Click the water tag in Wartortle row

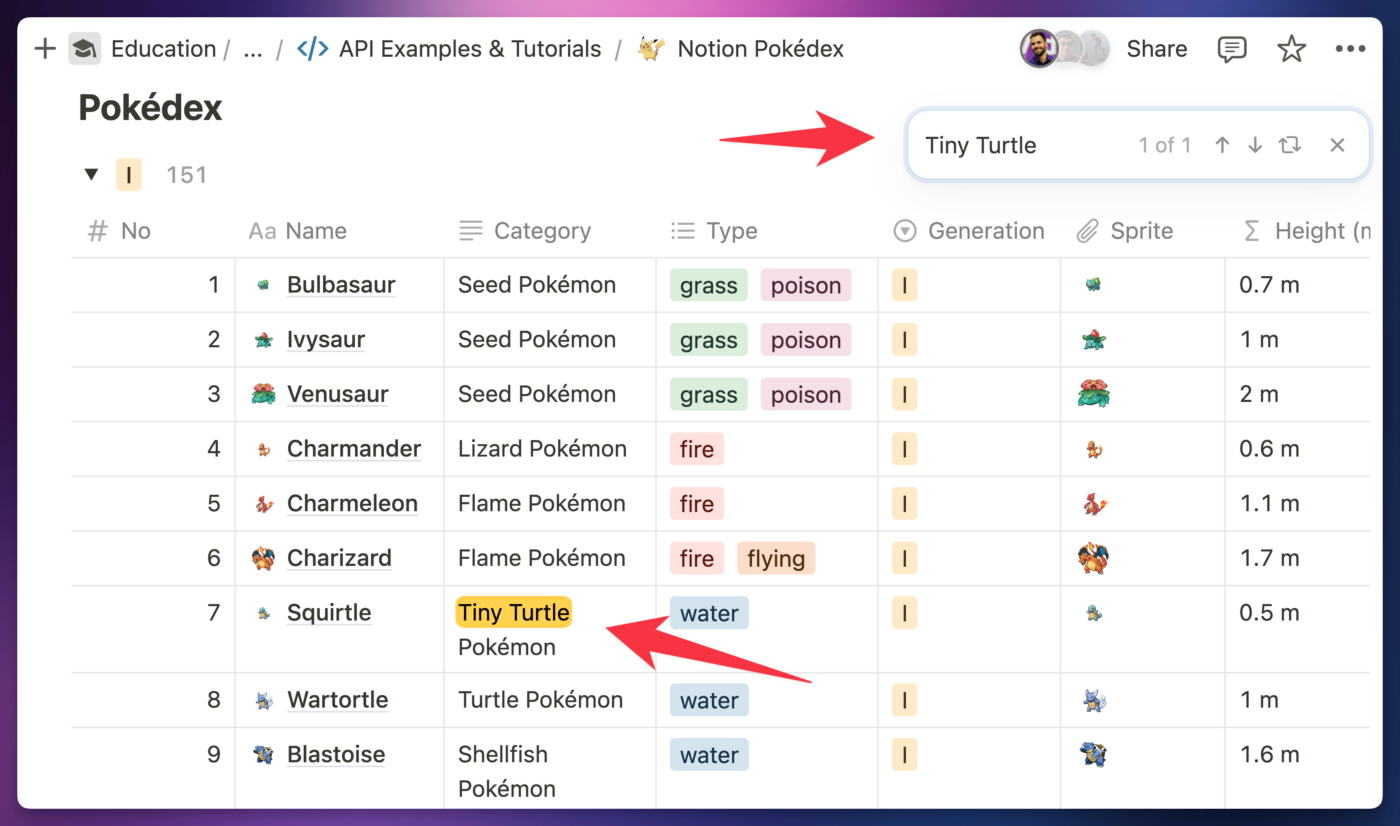pos(709,700)
